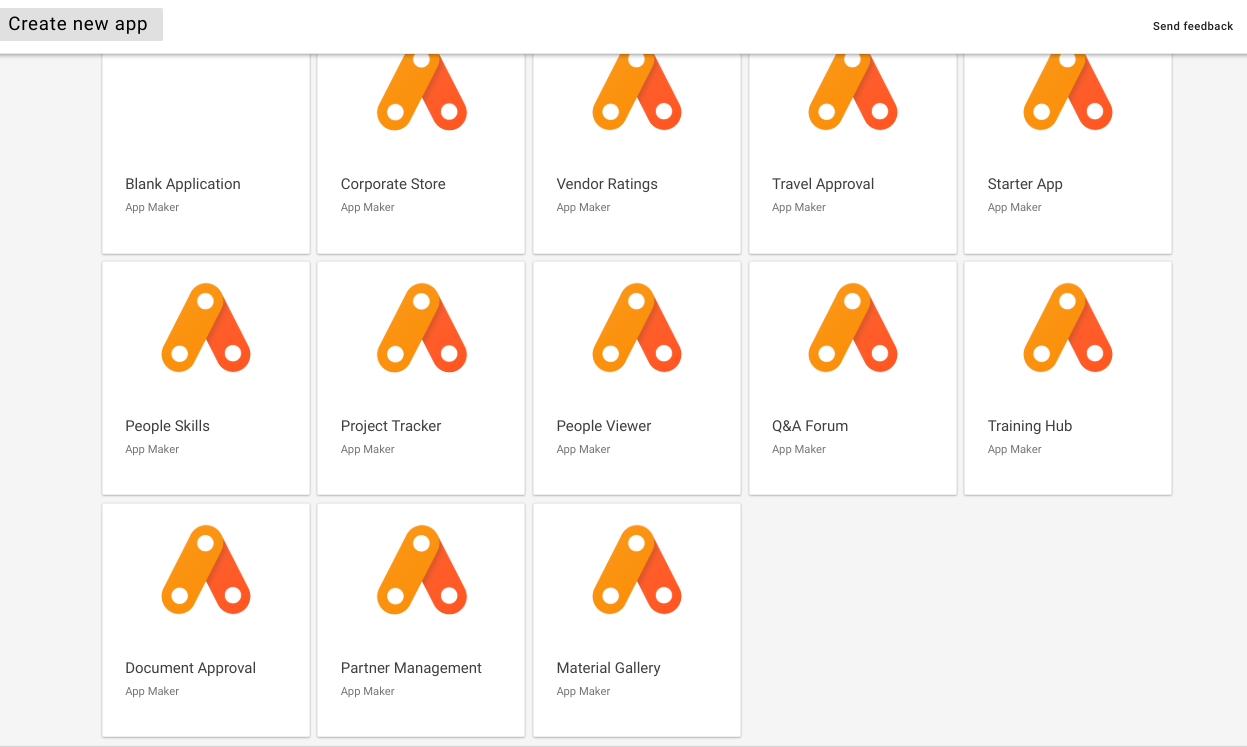Choose the Project Tracker title text
The height and width of the screenshot is (747, 1247).
coord(391,426)
